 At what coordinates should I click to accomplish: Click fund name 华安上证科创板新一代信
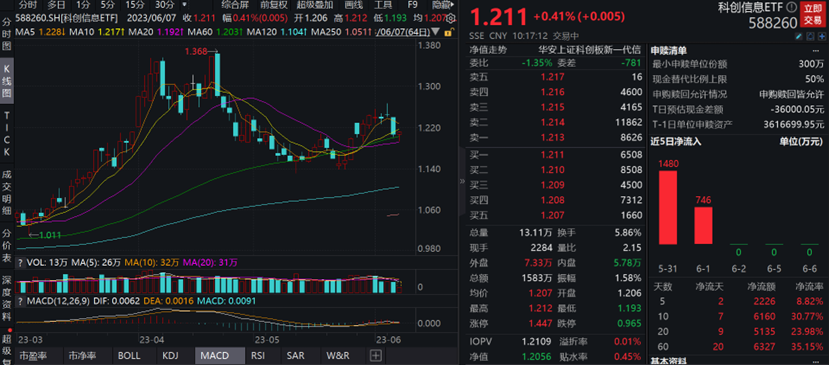[x=589, y=51]
